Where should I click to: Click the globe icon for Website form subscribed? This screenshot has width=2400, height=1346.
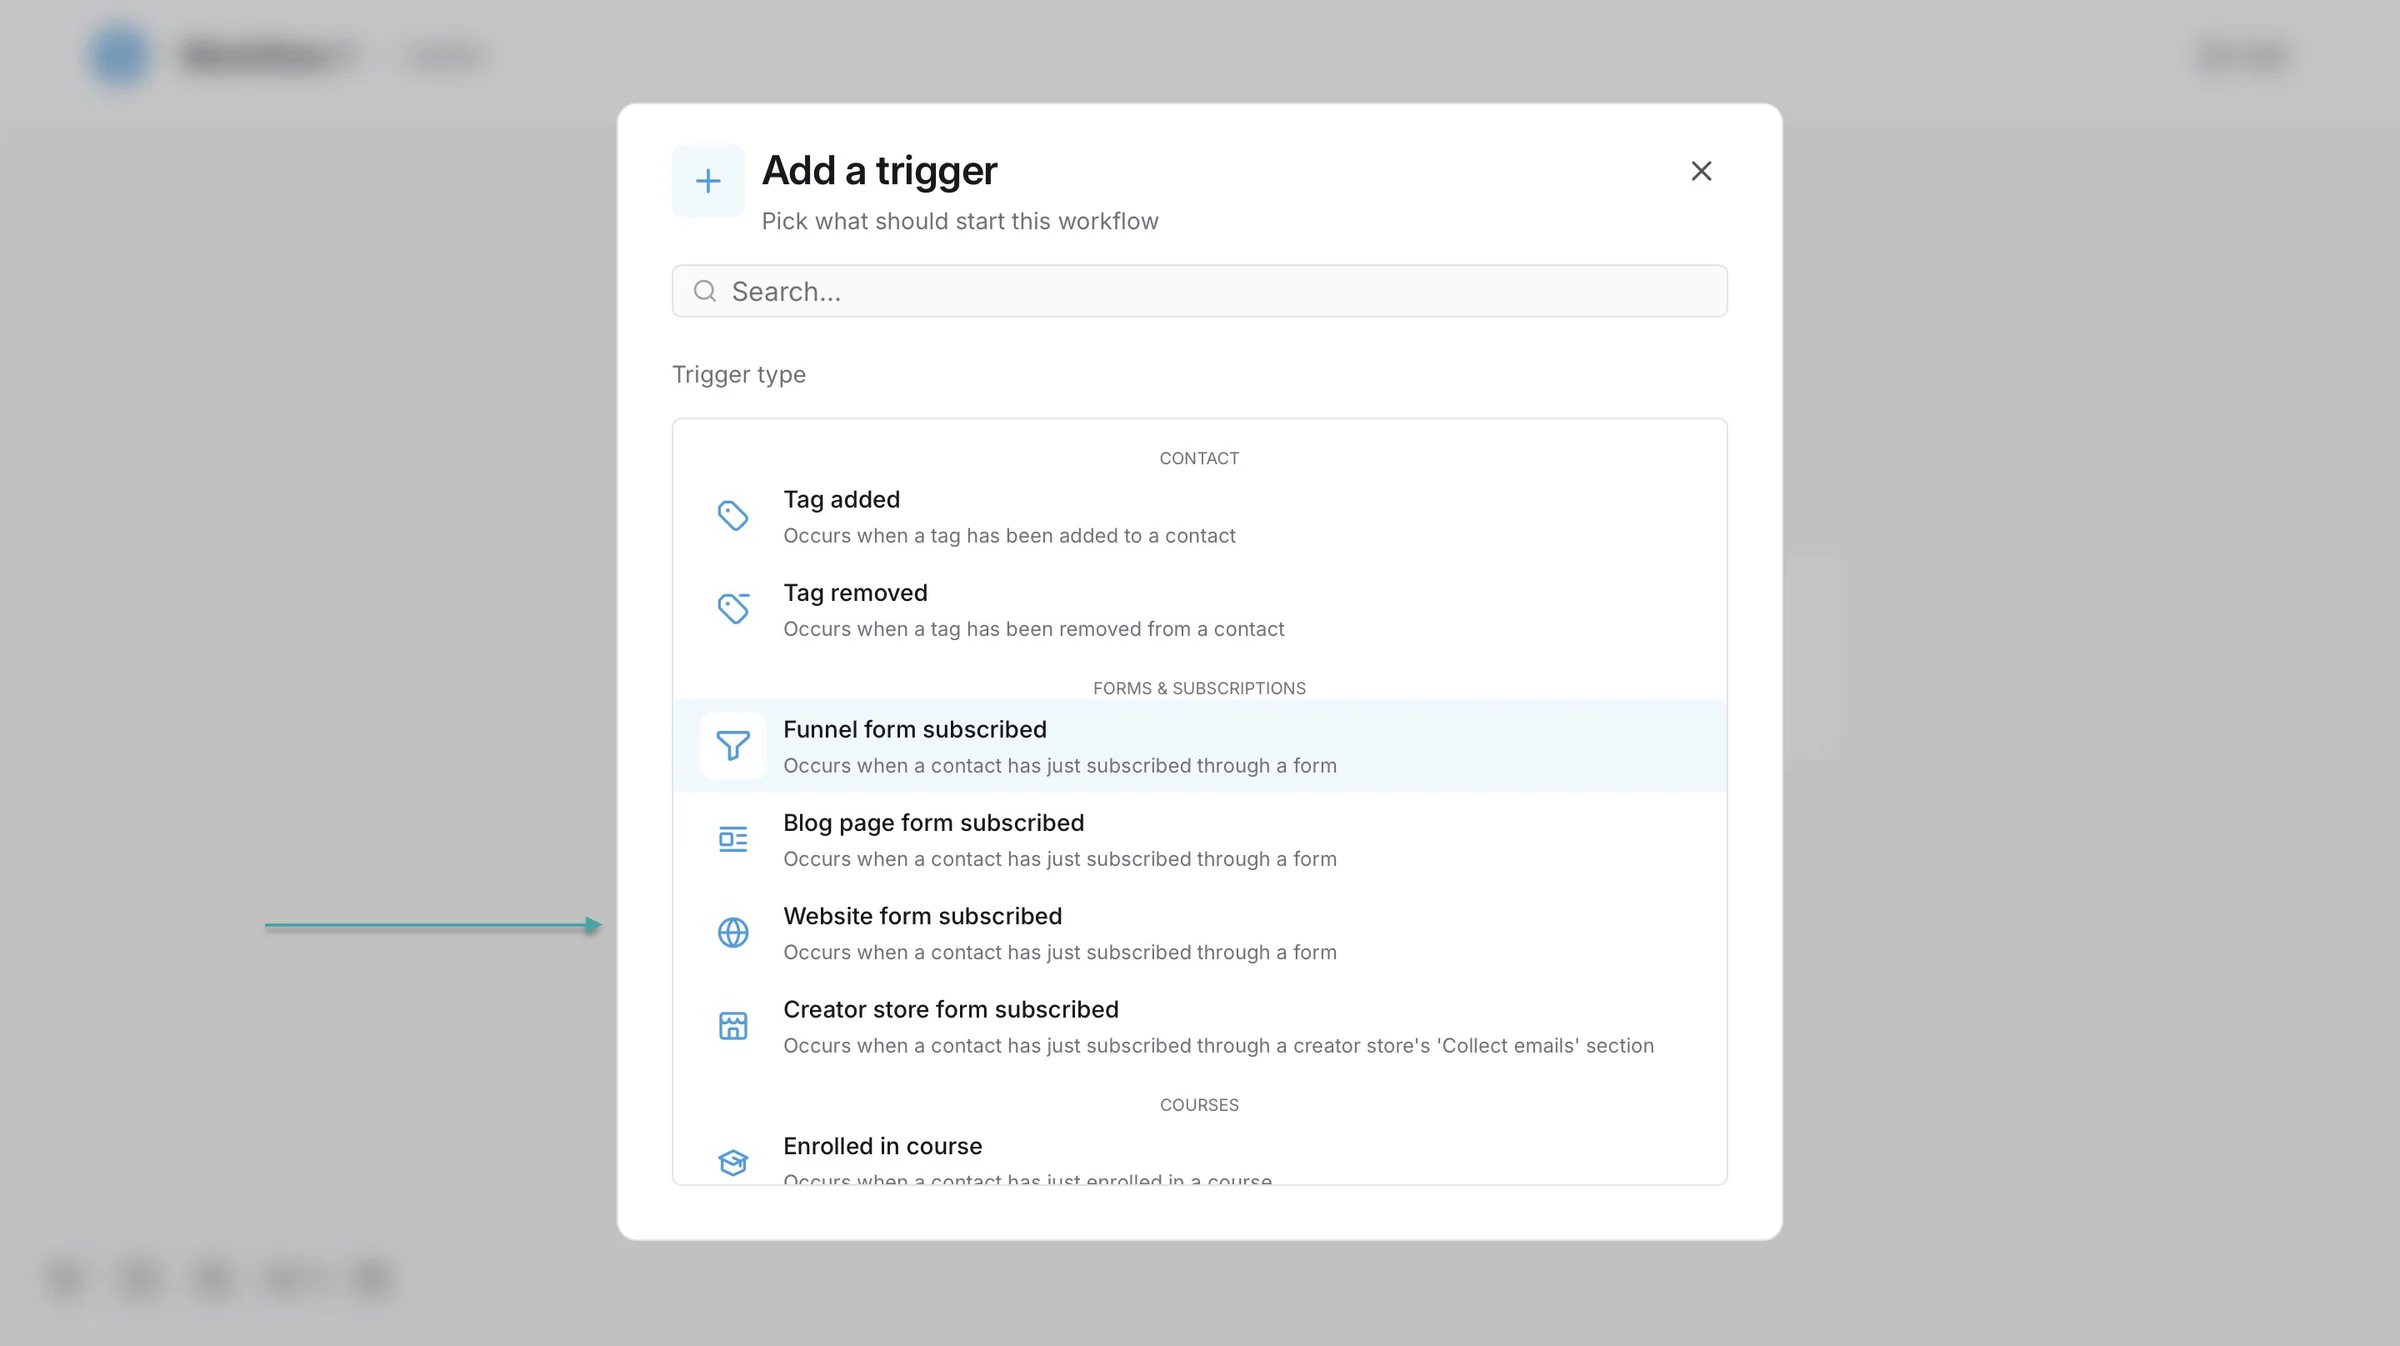click(733, 932)
